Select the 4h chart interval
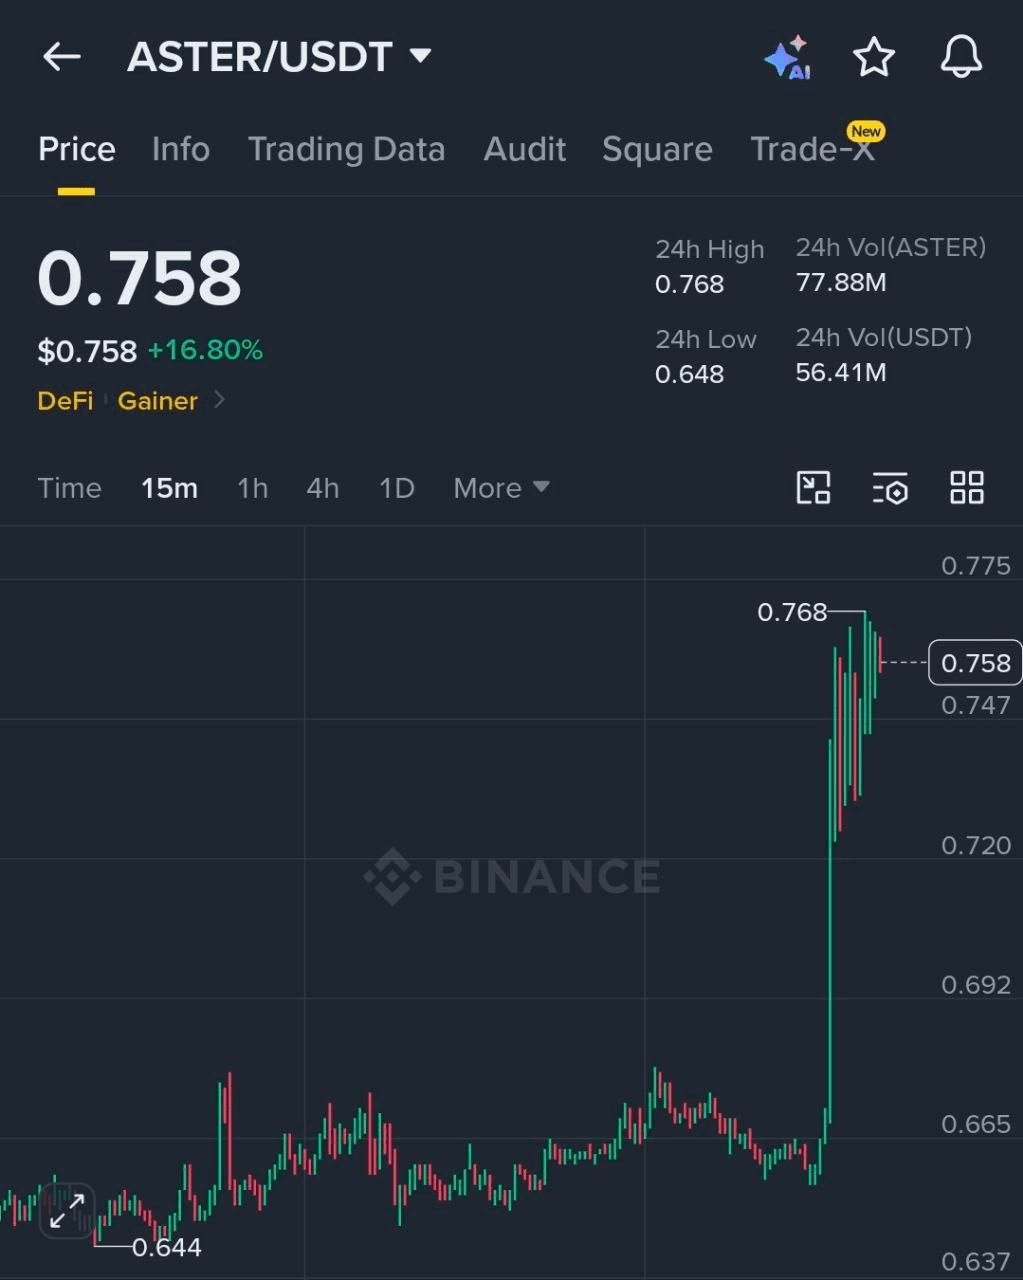The image size is (1023, 1280). click(x=322, y=488)
